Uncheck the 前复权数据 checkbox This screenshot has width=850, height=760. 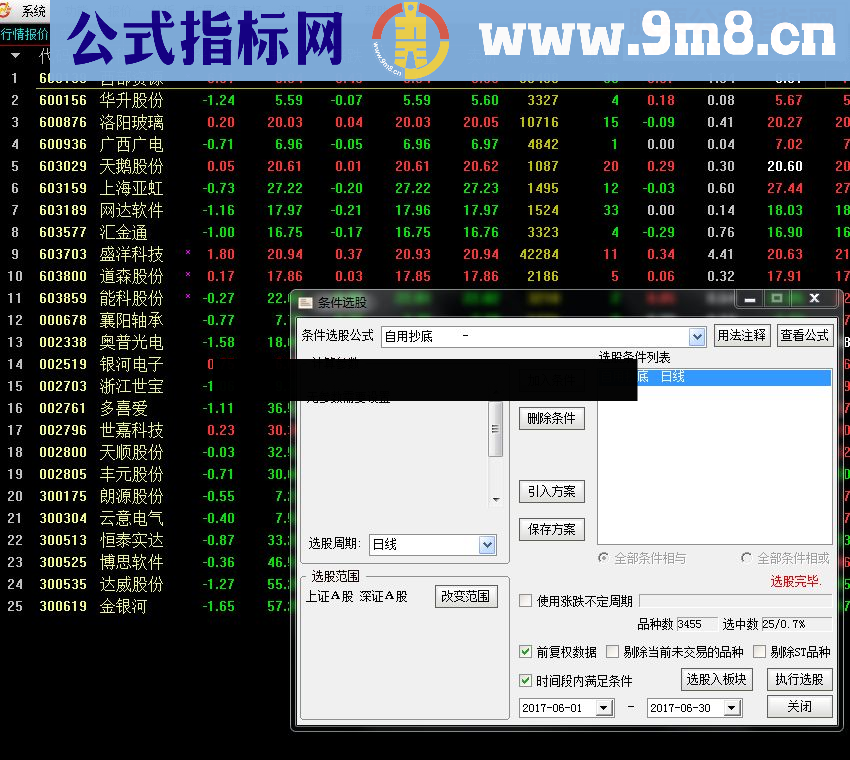click(x=525, y=651)
